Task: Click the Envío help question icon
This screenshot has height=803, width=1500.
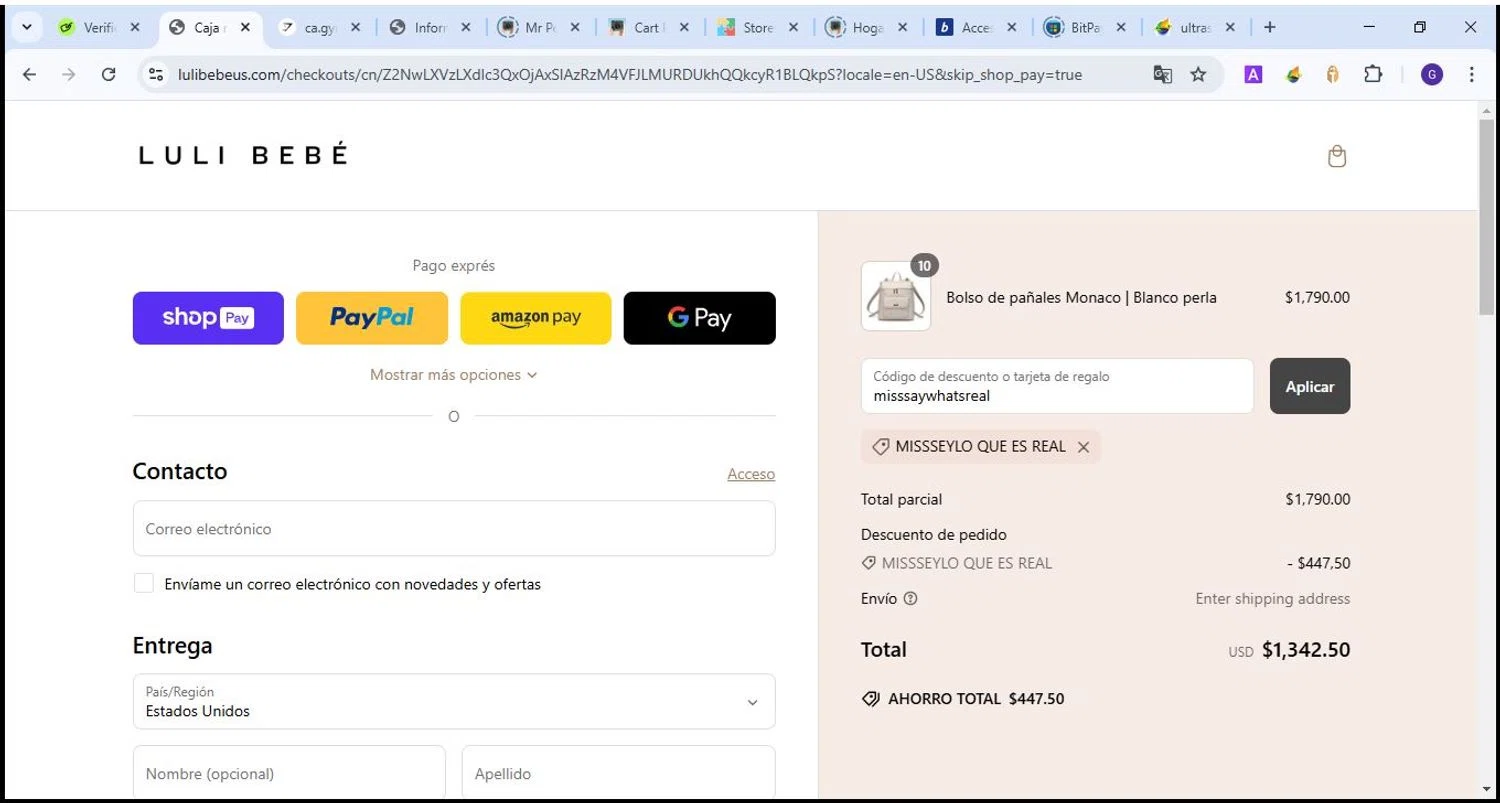Action: point(910,599)
